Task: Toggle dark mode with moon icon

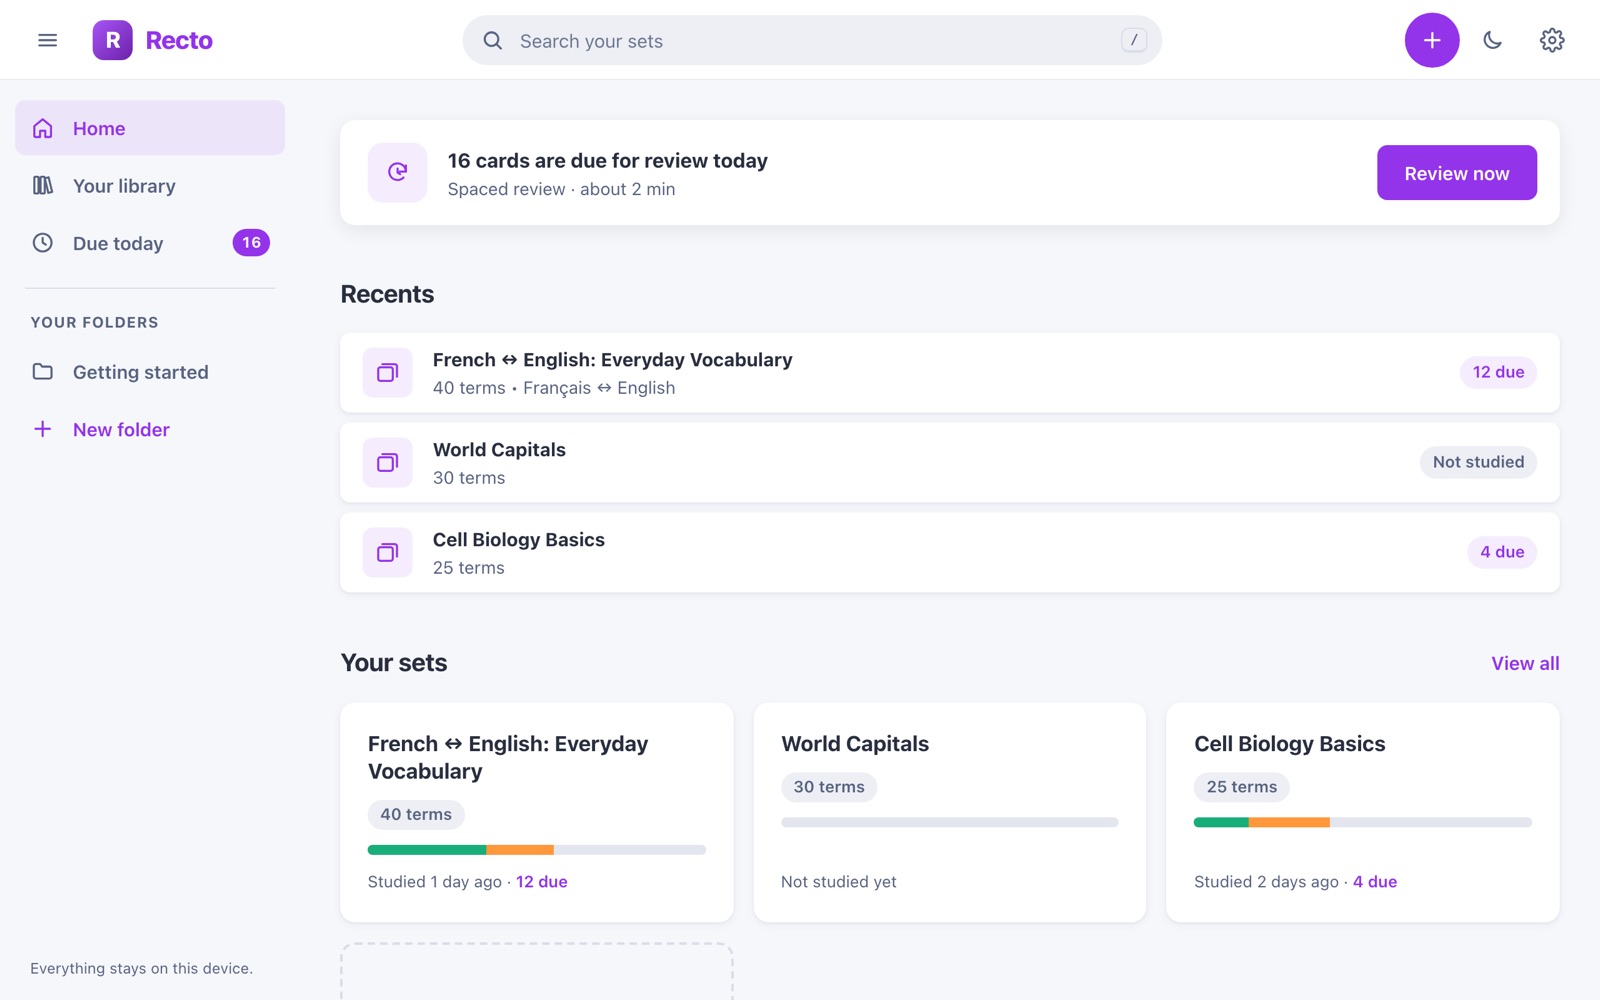Action: pyautogui.click(x=1493, y=40)
